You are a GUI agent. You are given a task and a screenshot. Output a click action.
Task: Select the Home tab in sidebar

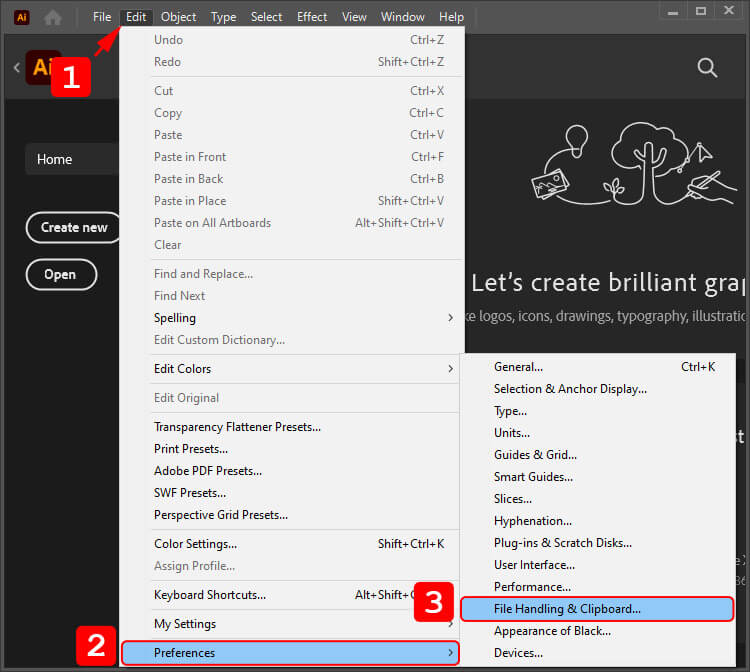point(72,159)
